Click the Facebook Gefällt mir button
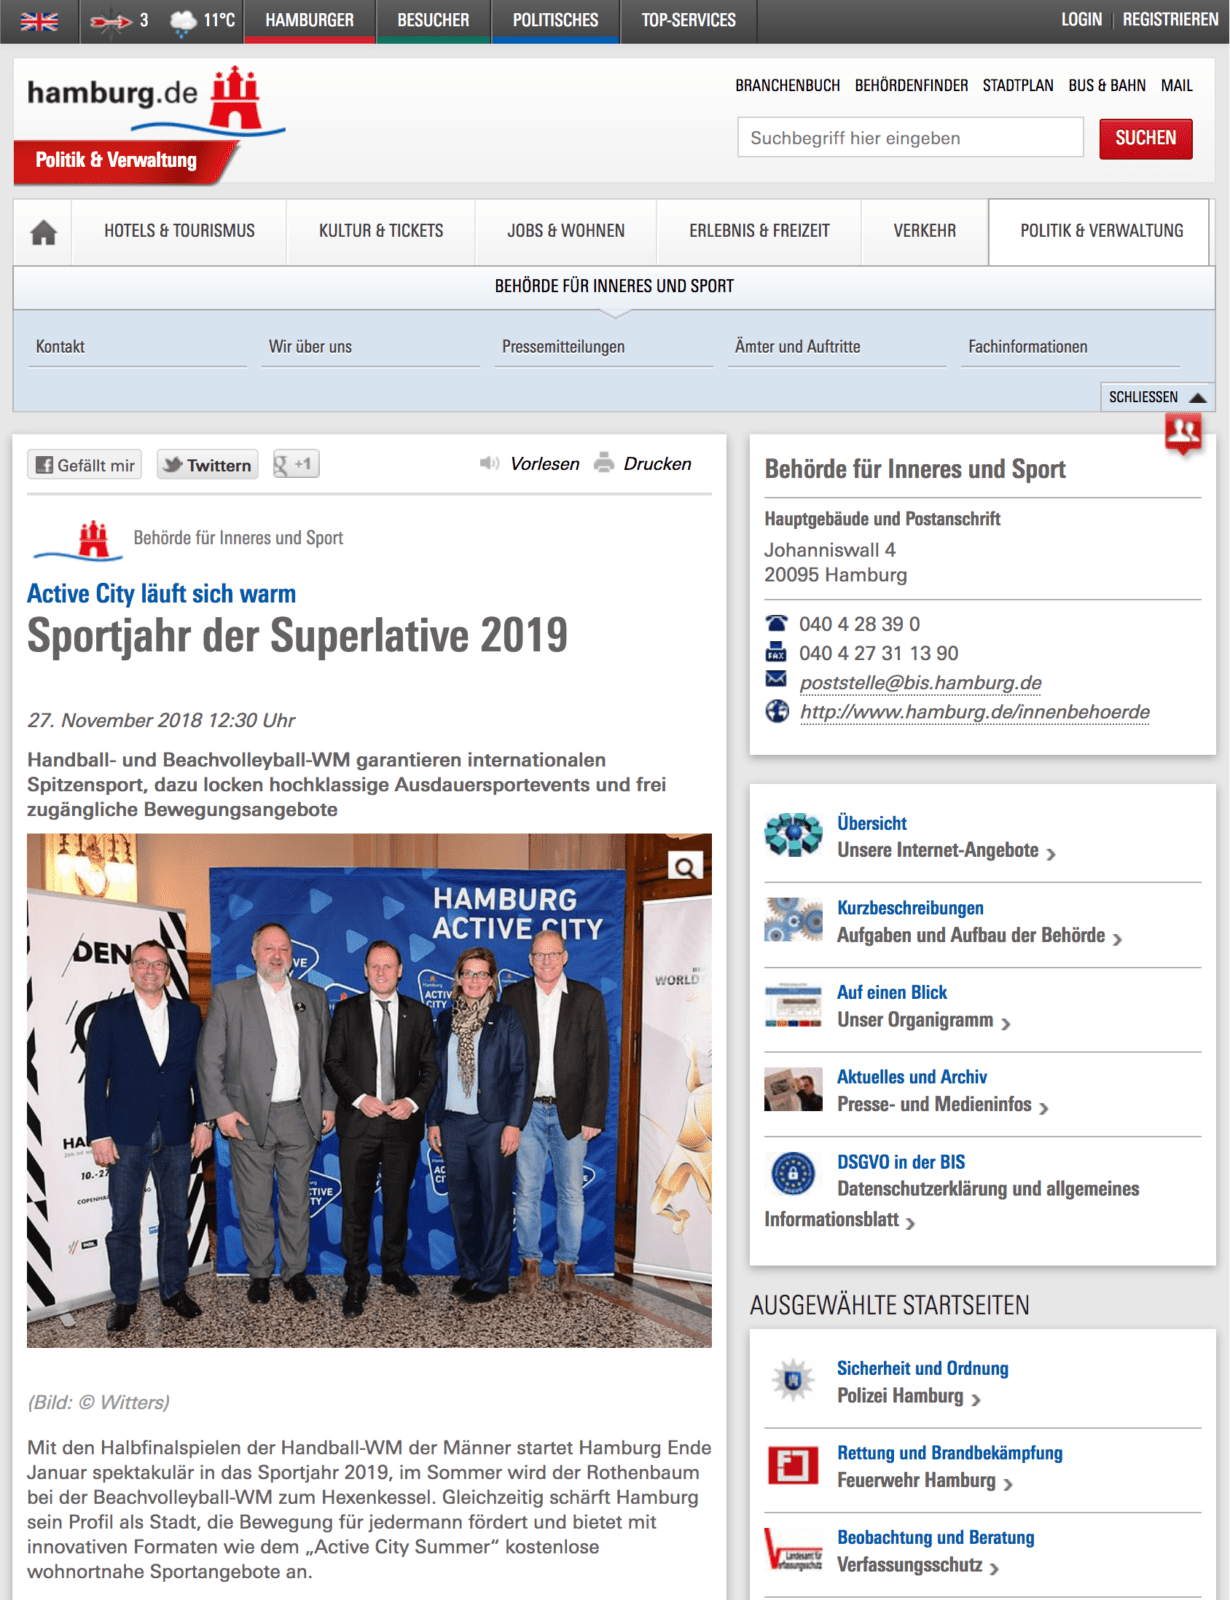 85,465
